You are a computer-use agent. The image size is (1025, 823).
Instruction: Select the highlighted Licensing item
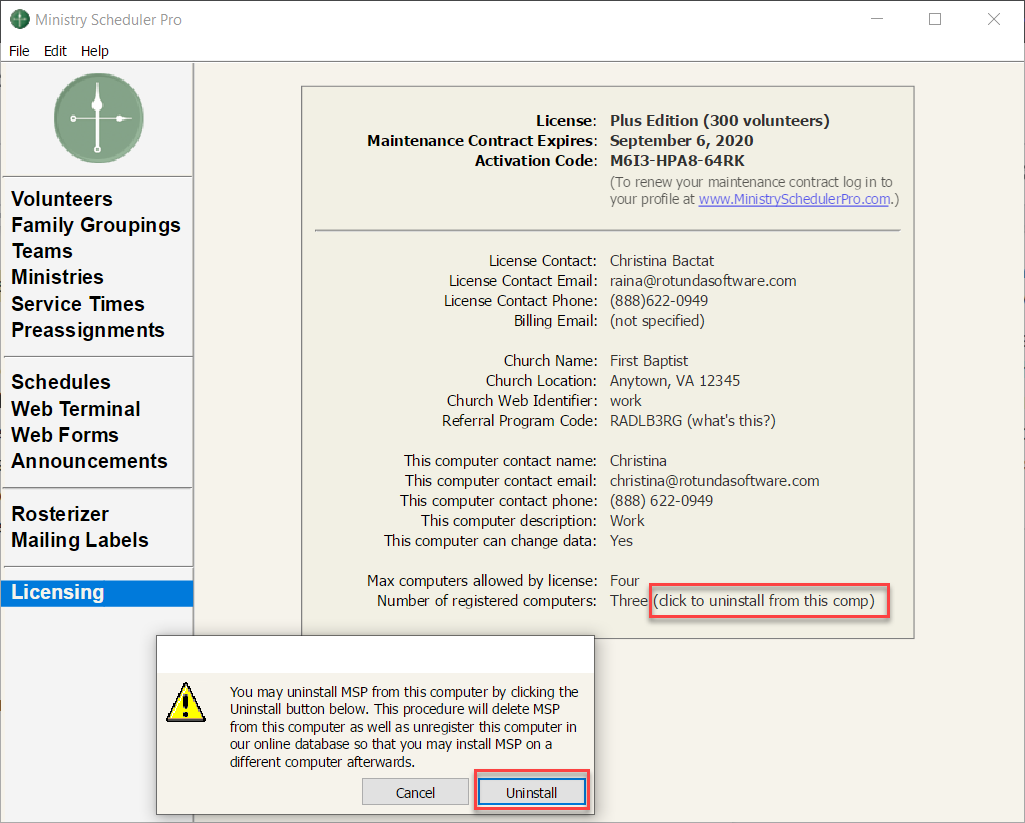(x=97, y=593)
